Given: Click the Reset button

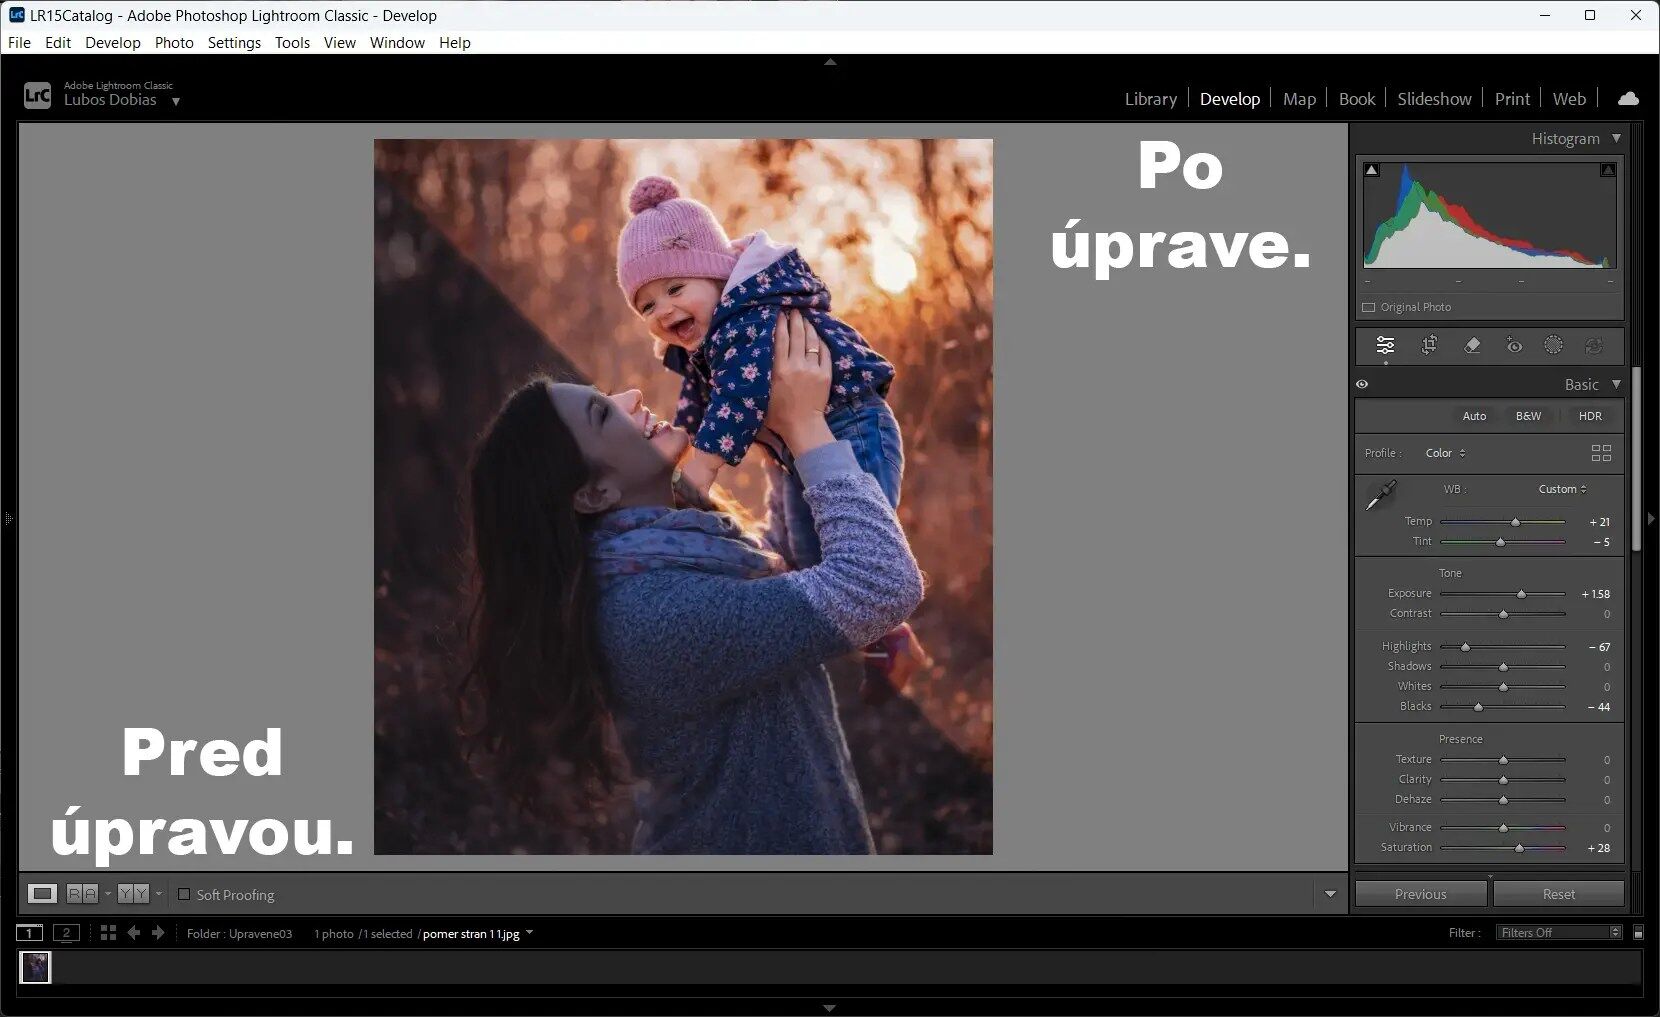Looking at the screenshot, I should coord(1558,894).
